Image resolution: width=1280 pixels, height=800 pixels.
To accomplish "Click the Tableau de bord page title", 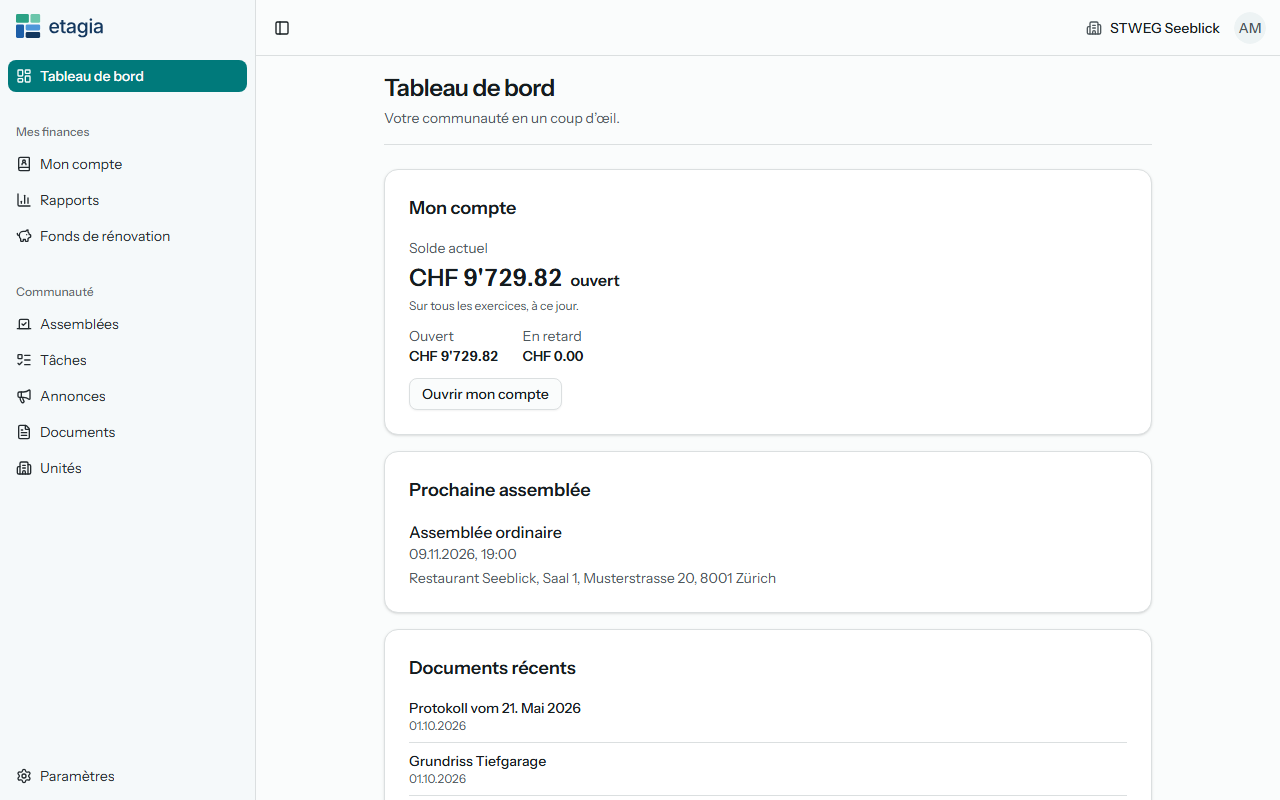I will click(469, 88).
